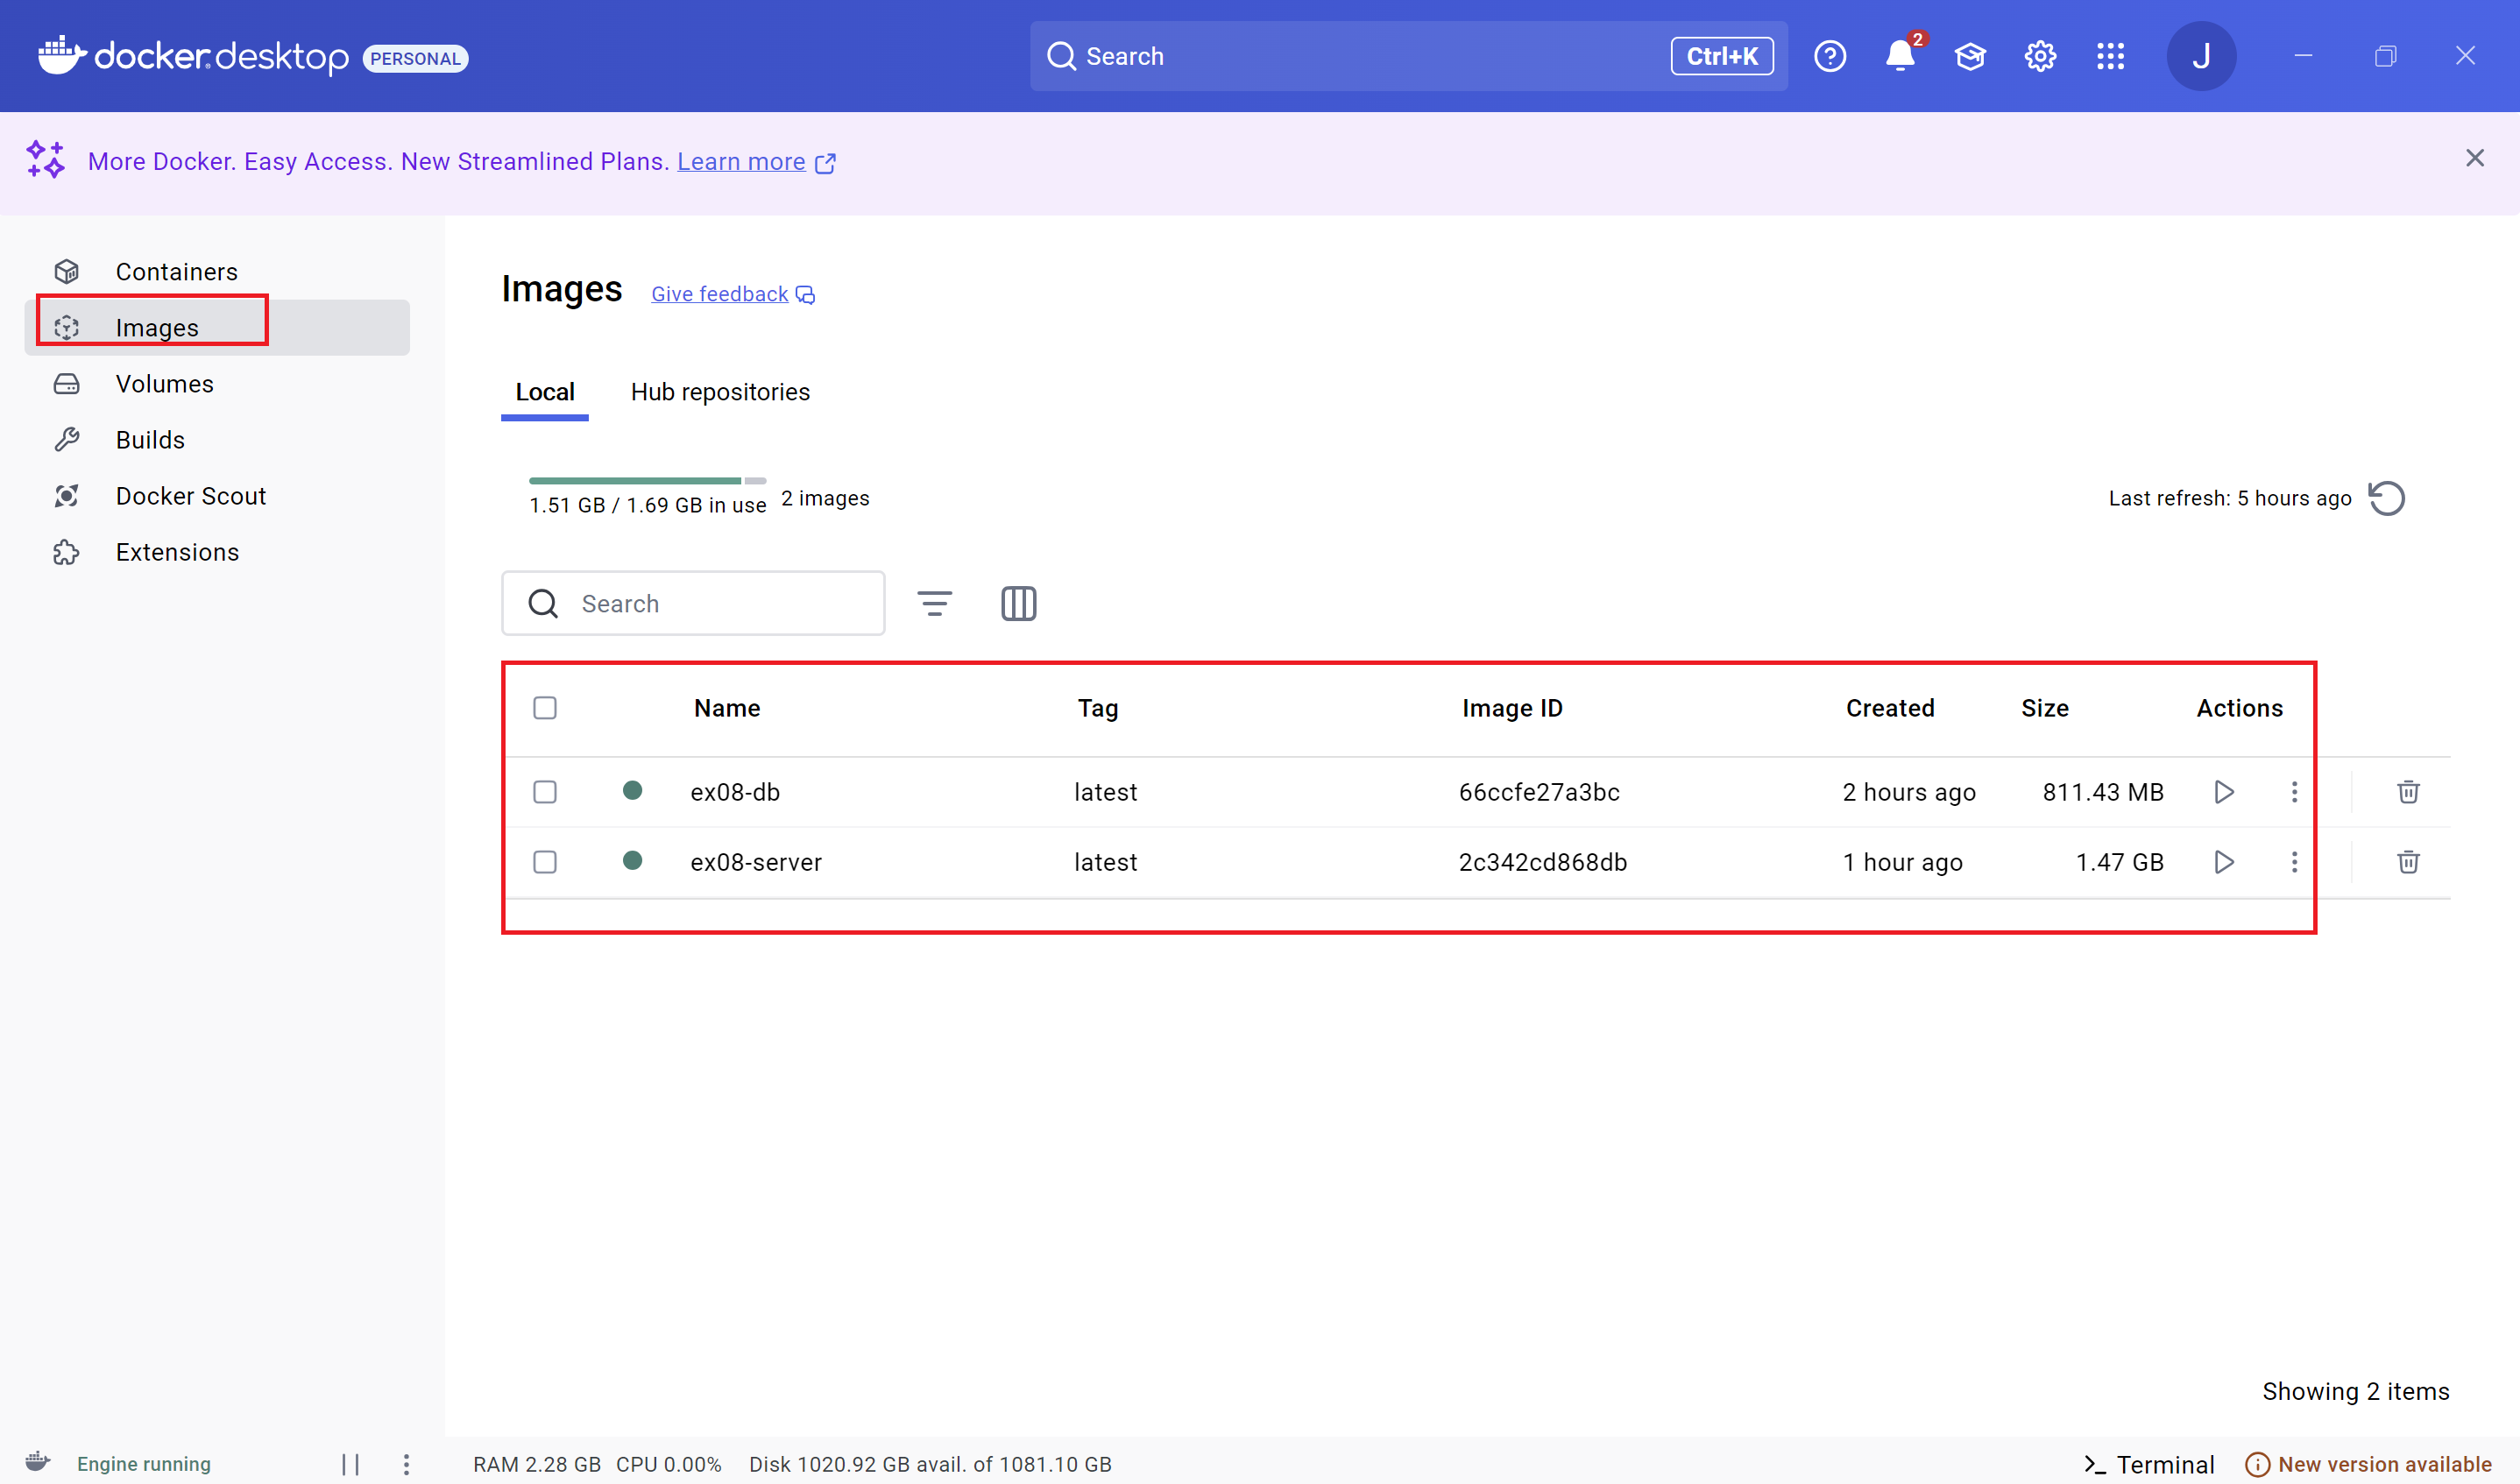This screenshot has width=2520, height=1484.
Task: Select all images checkbox in header
Action: point(545,708)
